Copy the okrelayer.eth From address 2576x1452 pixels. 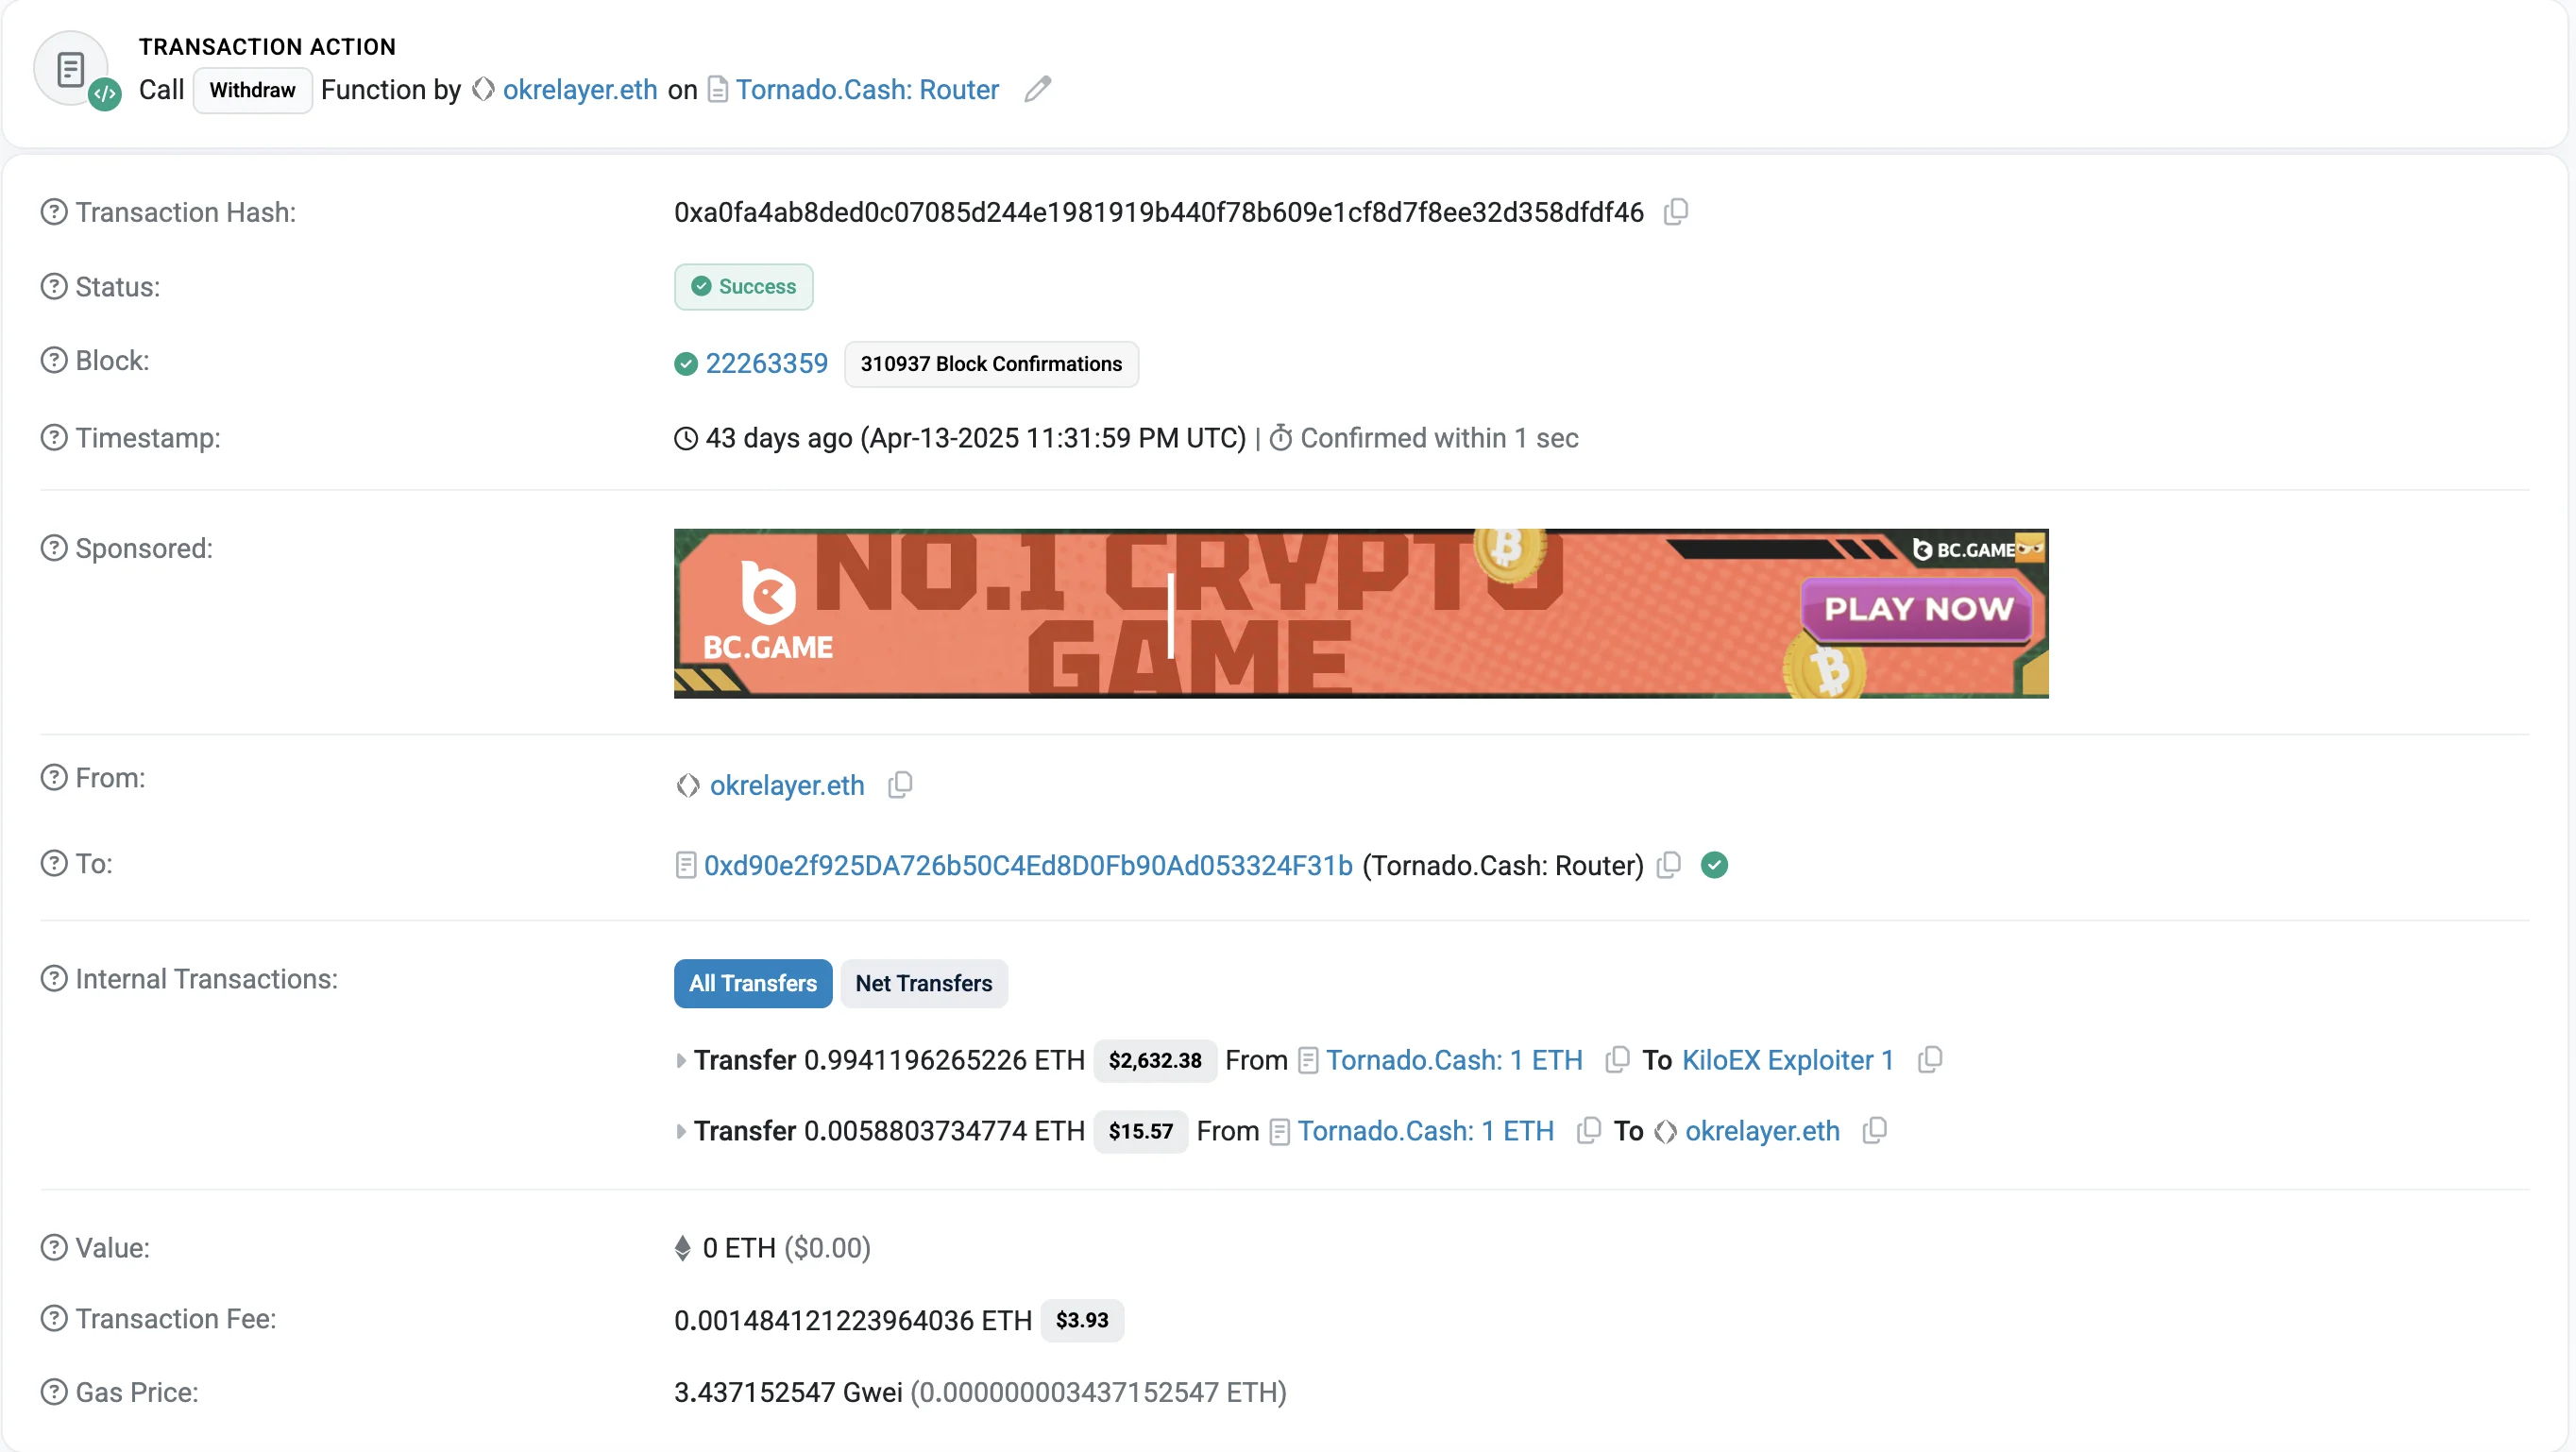[x=900, y=786]
